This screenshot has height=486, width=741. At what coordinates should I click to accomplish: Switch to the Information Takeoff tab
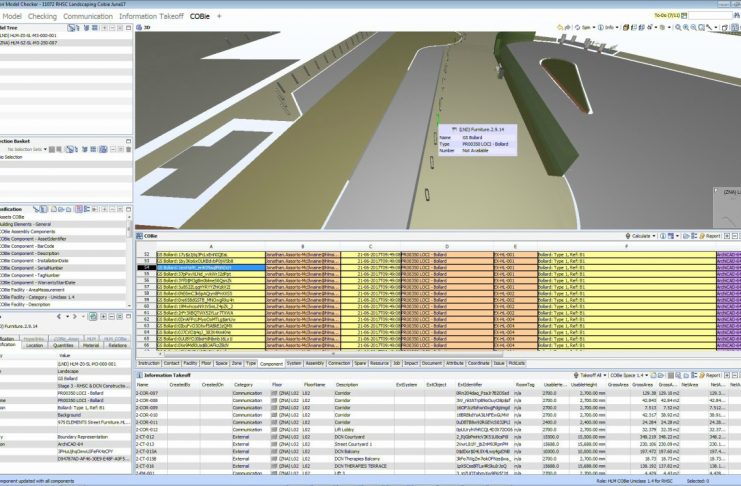(151, 16)
